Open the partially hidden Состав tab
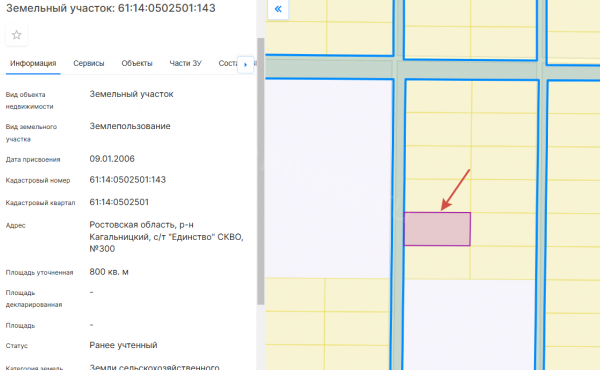 [x=228, y=64]
